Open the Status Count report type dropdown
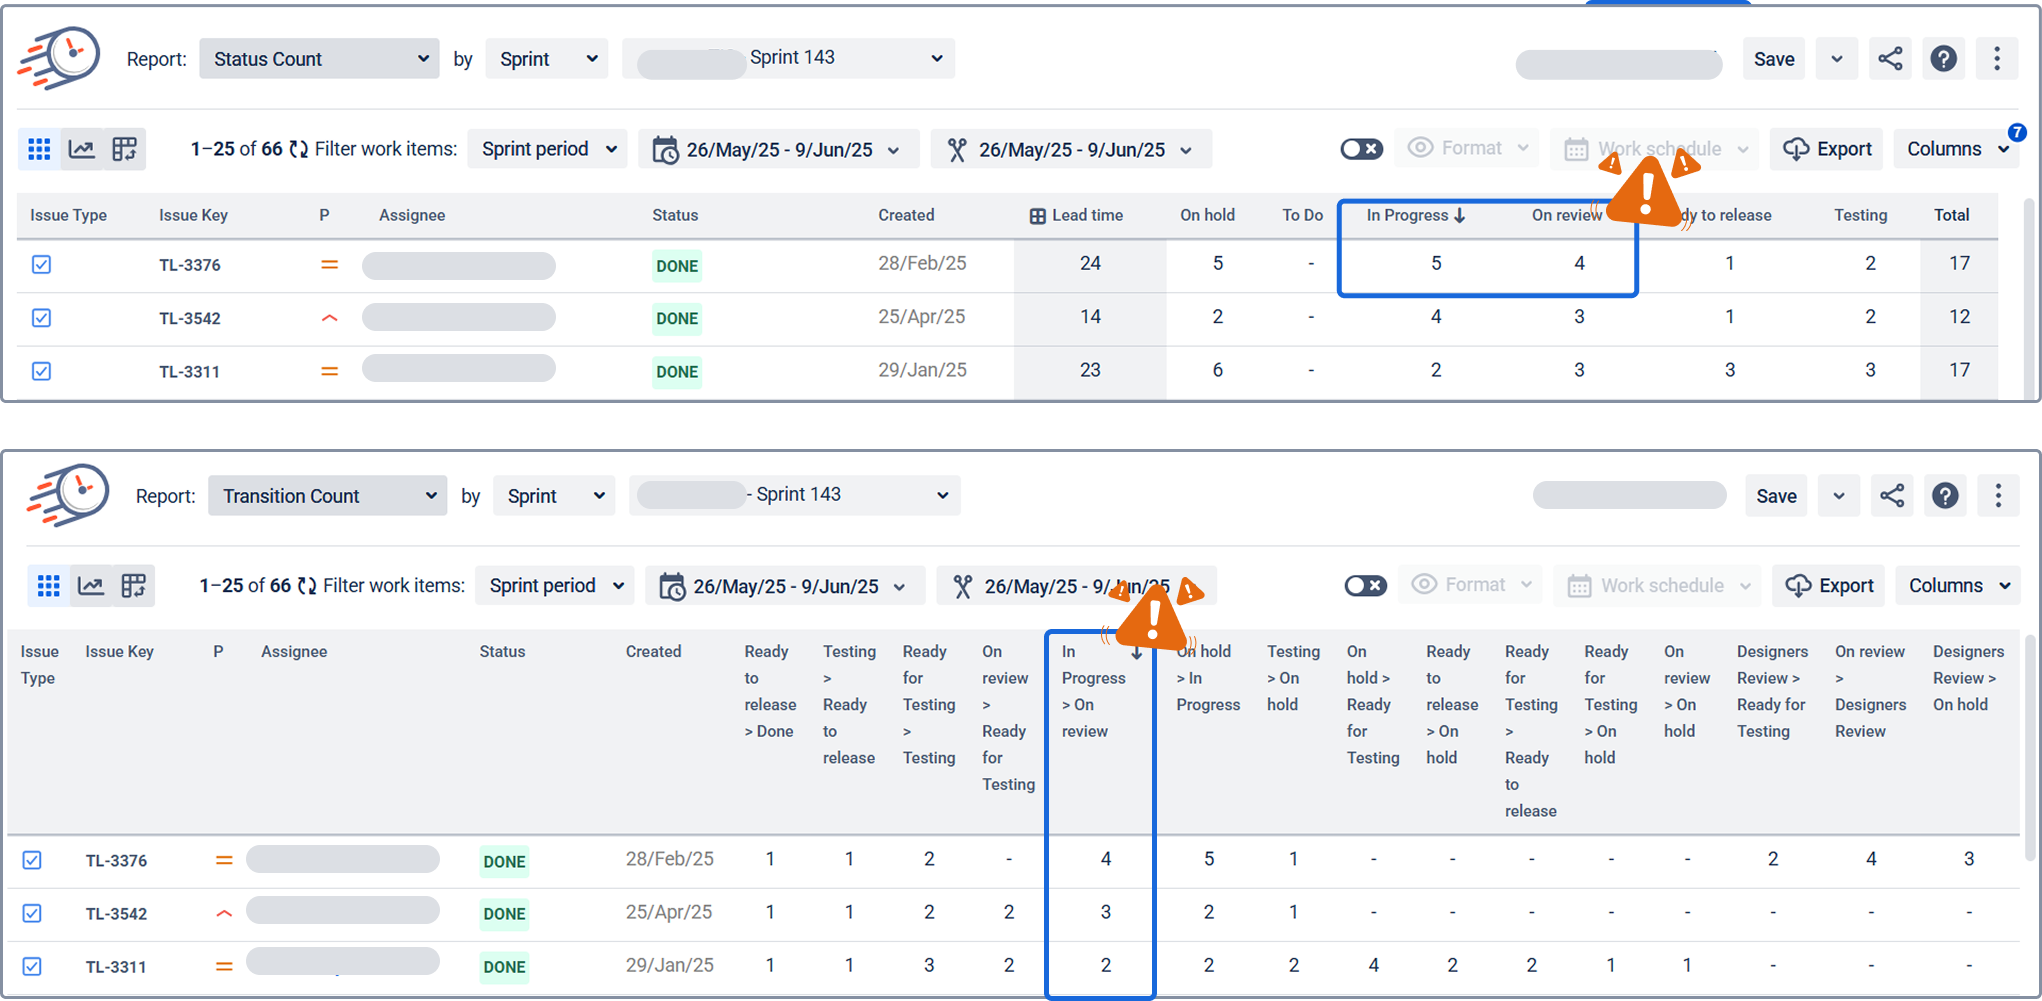Screen dimensions: 2042x1001 [318, 58]
